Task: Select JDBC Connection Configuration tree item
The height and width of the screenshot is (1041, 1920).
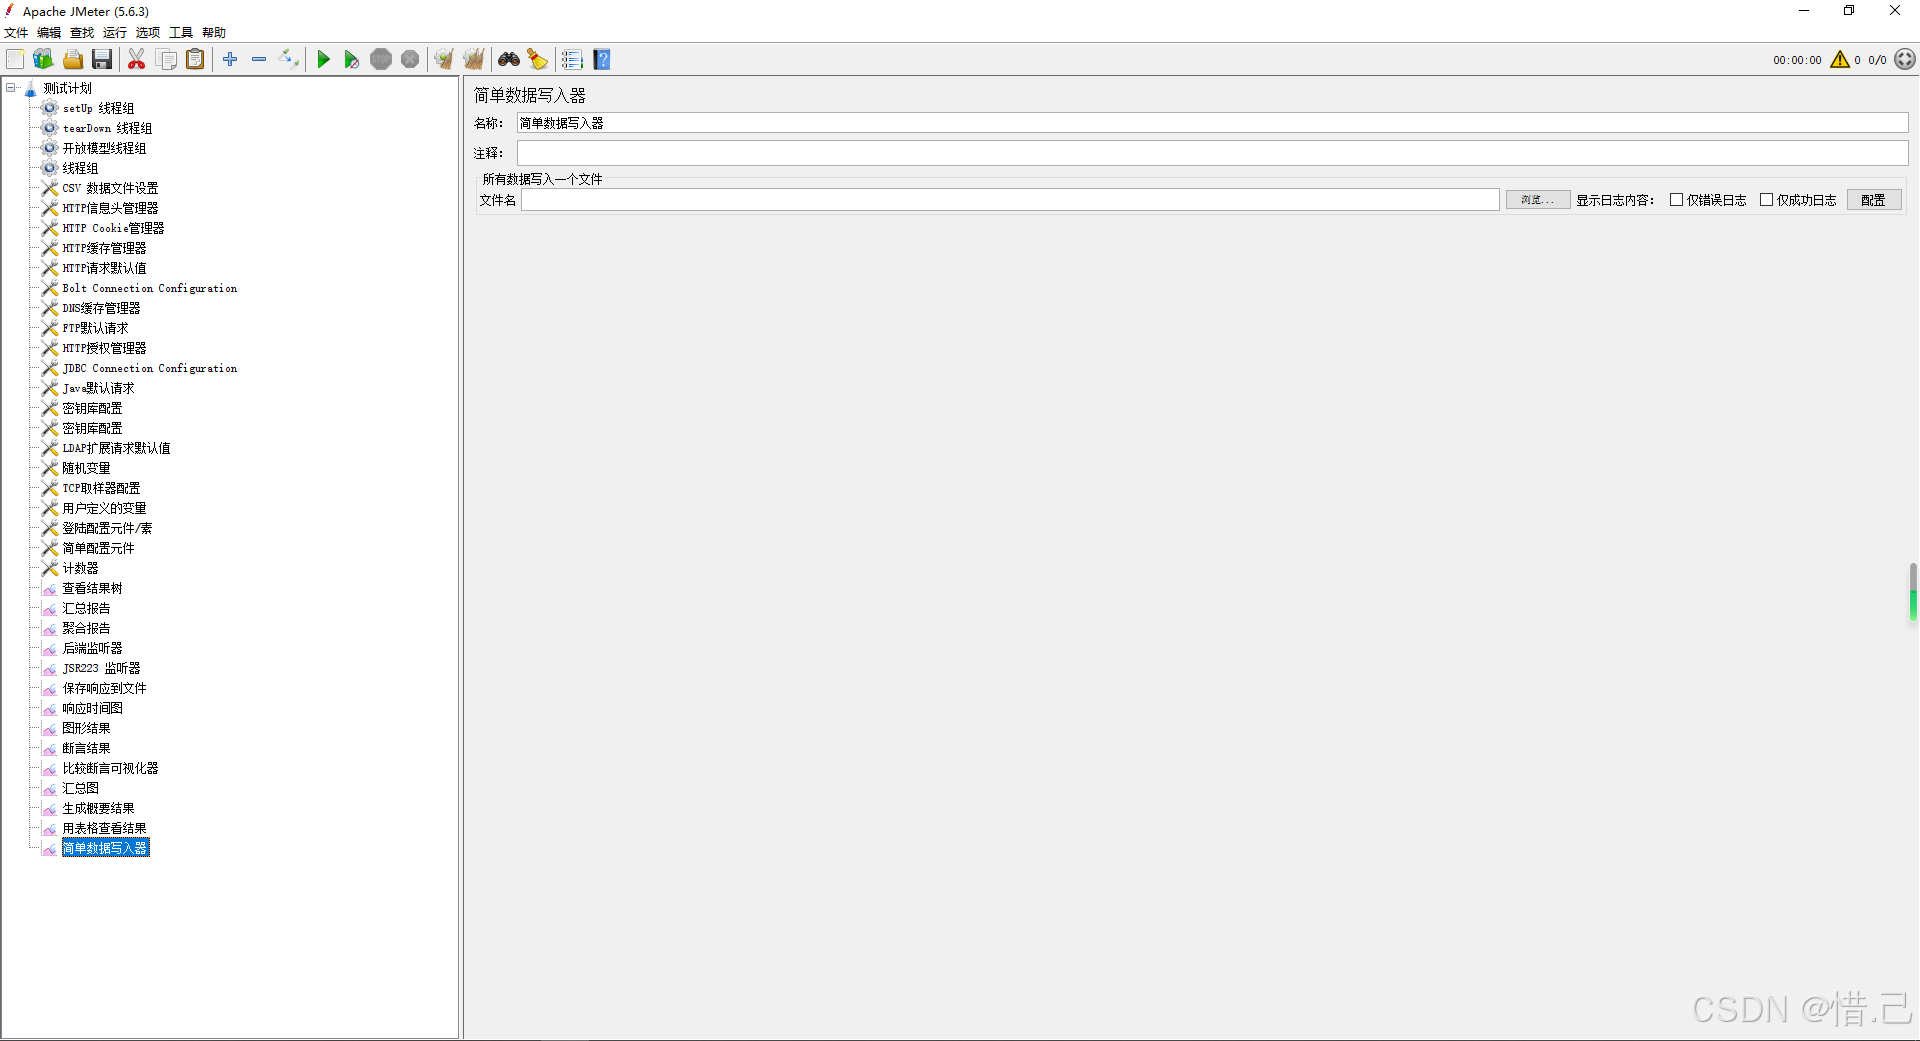Action: 150,368
